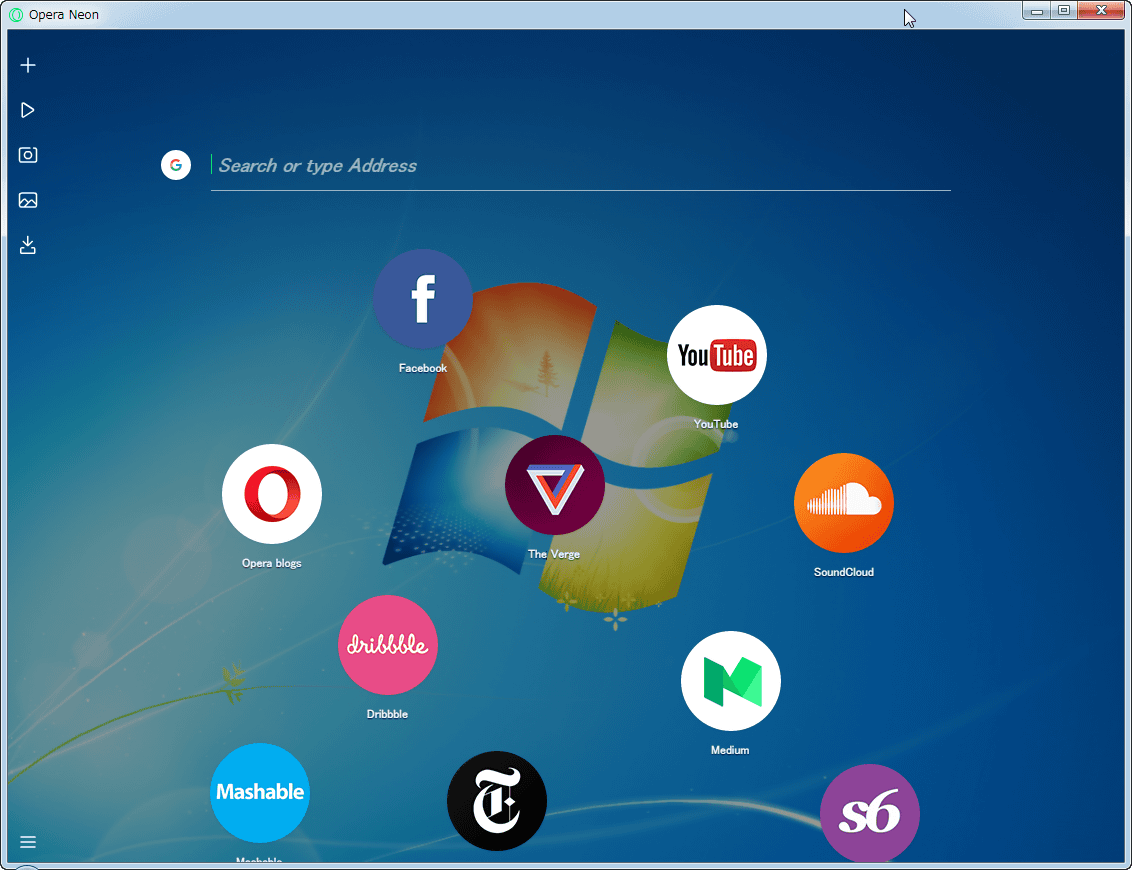Click the SoundCloud label text
This screenshot has height=870, width=1132.
click(x=844, y=573)
